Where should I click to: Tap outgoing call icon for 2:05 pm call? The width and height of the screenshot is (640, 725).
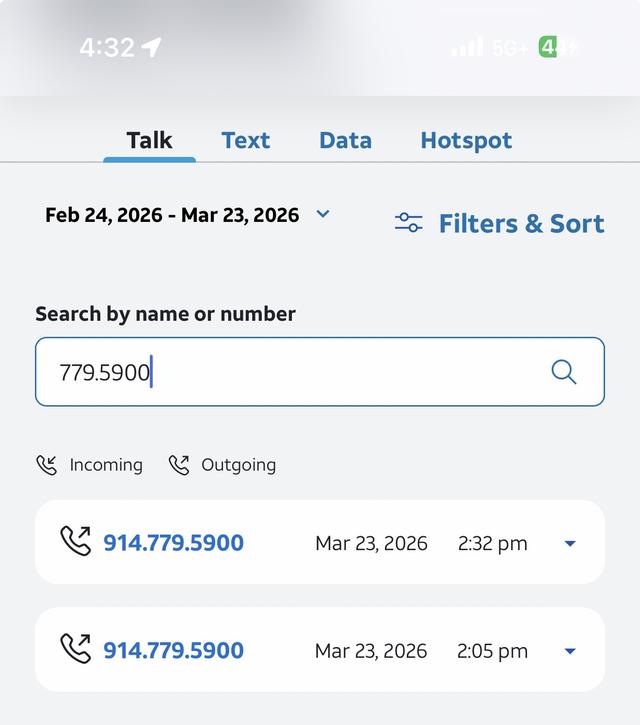[x=76, y=649]
